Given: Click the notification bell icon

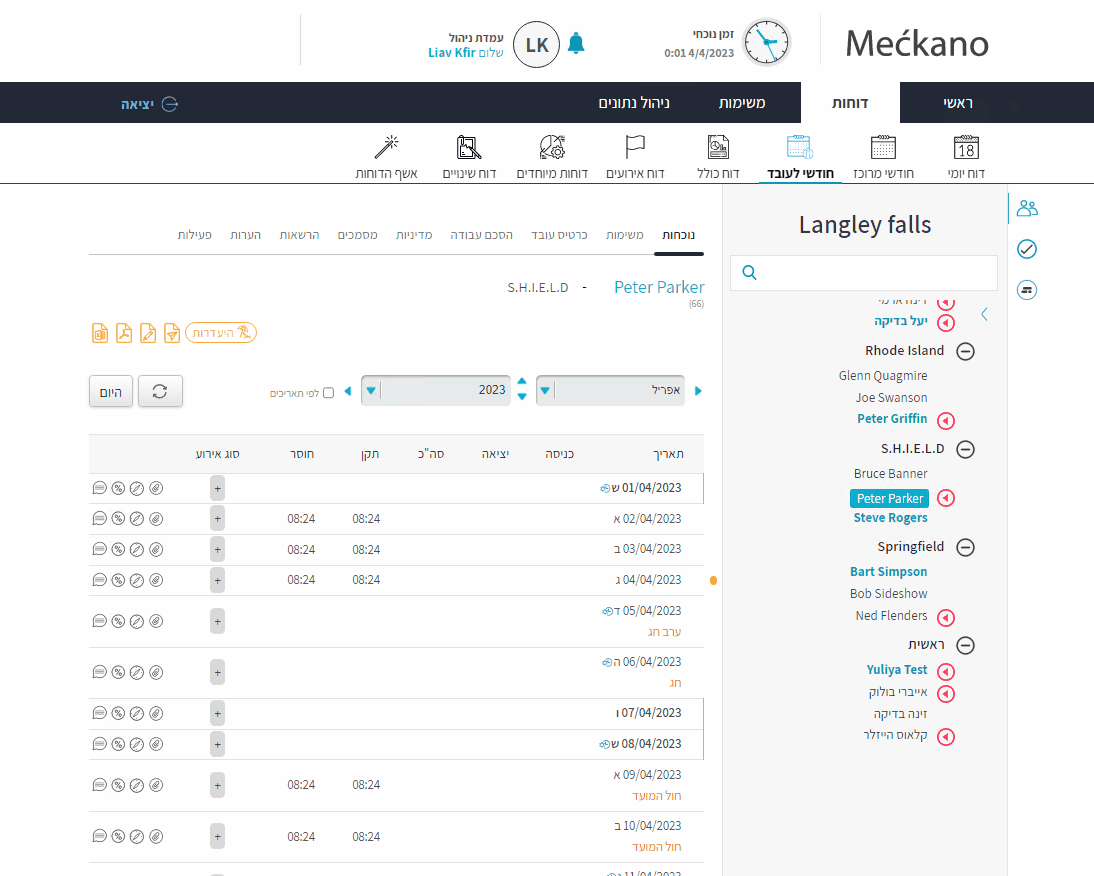Looking at the screenshot, I should click(x=576, y=43).
